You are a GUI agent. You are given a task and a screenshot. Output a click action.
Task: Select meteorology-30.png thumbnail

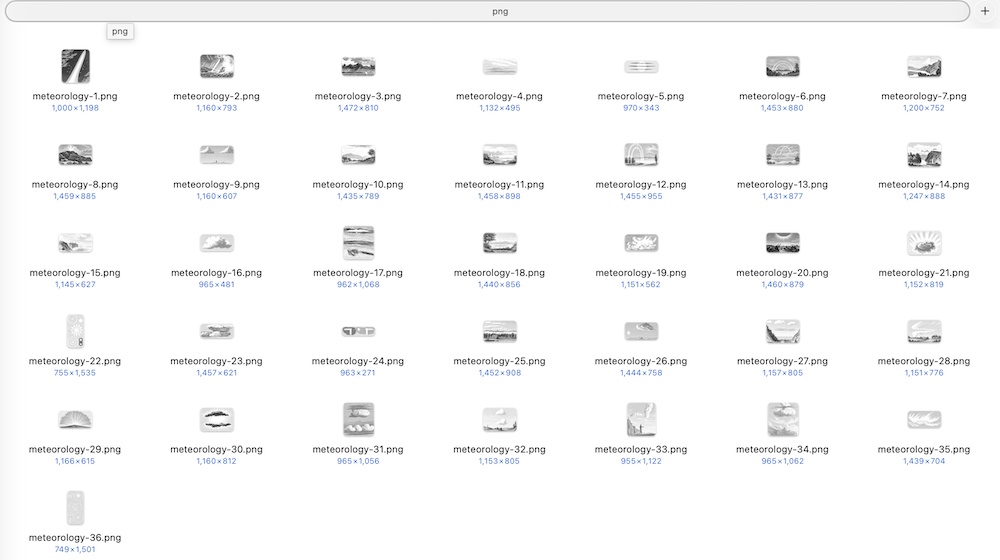point(217,420)
